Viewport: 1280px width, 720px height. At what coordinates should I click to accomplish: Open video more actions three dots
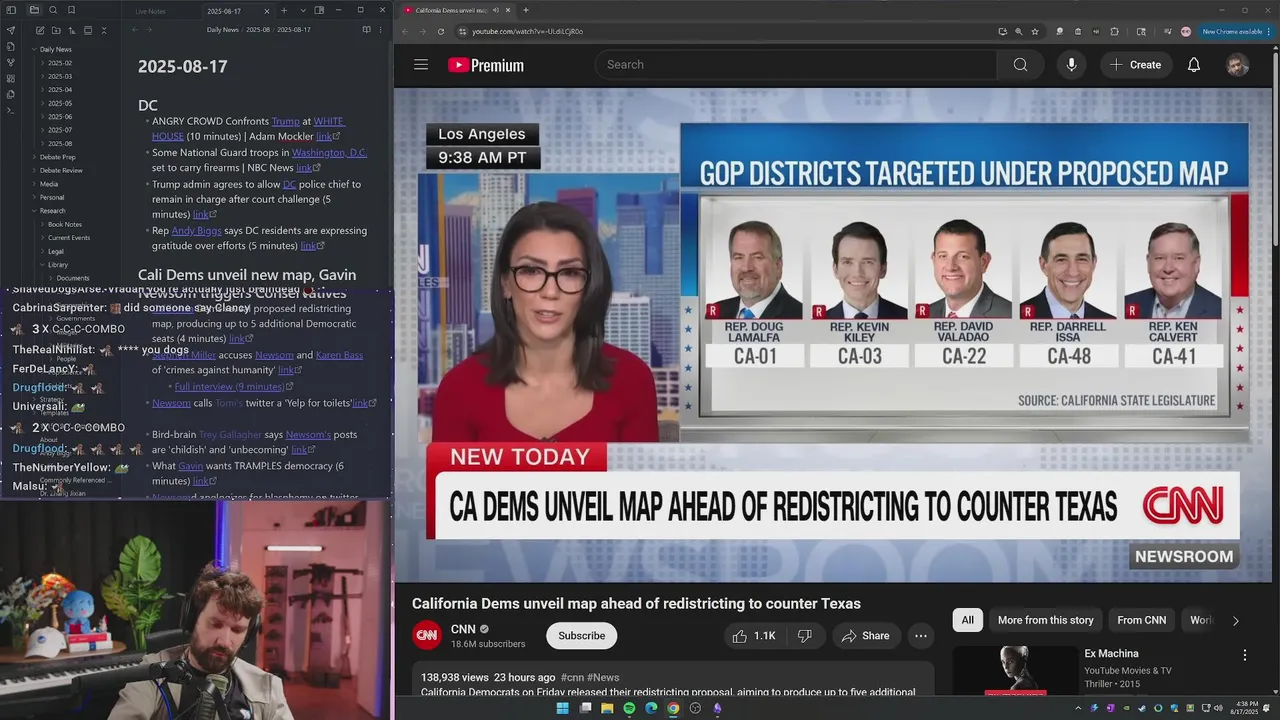pos(920,636)
